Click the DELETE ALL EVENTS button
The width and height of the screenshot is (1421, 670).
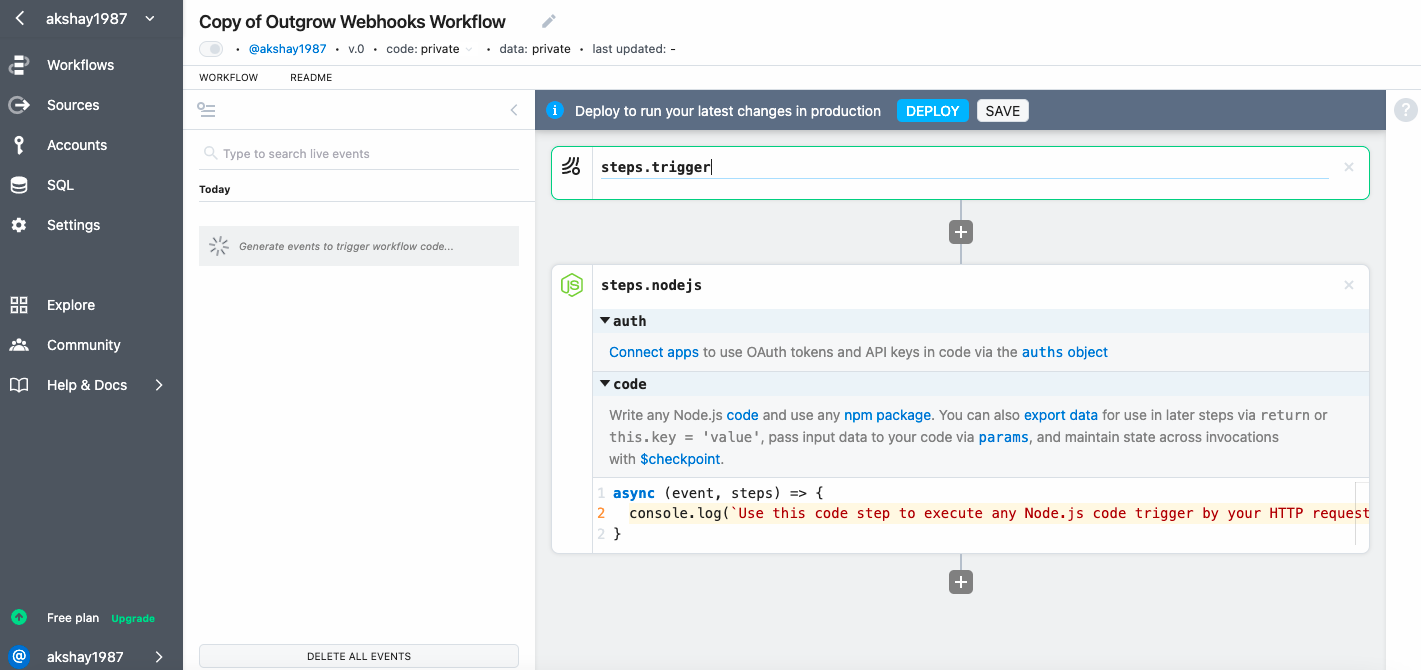coord(359,656)
